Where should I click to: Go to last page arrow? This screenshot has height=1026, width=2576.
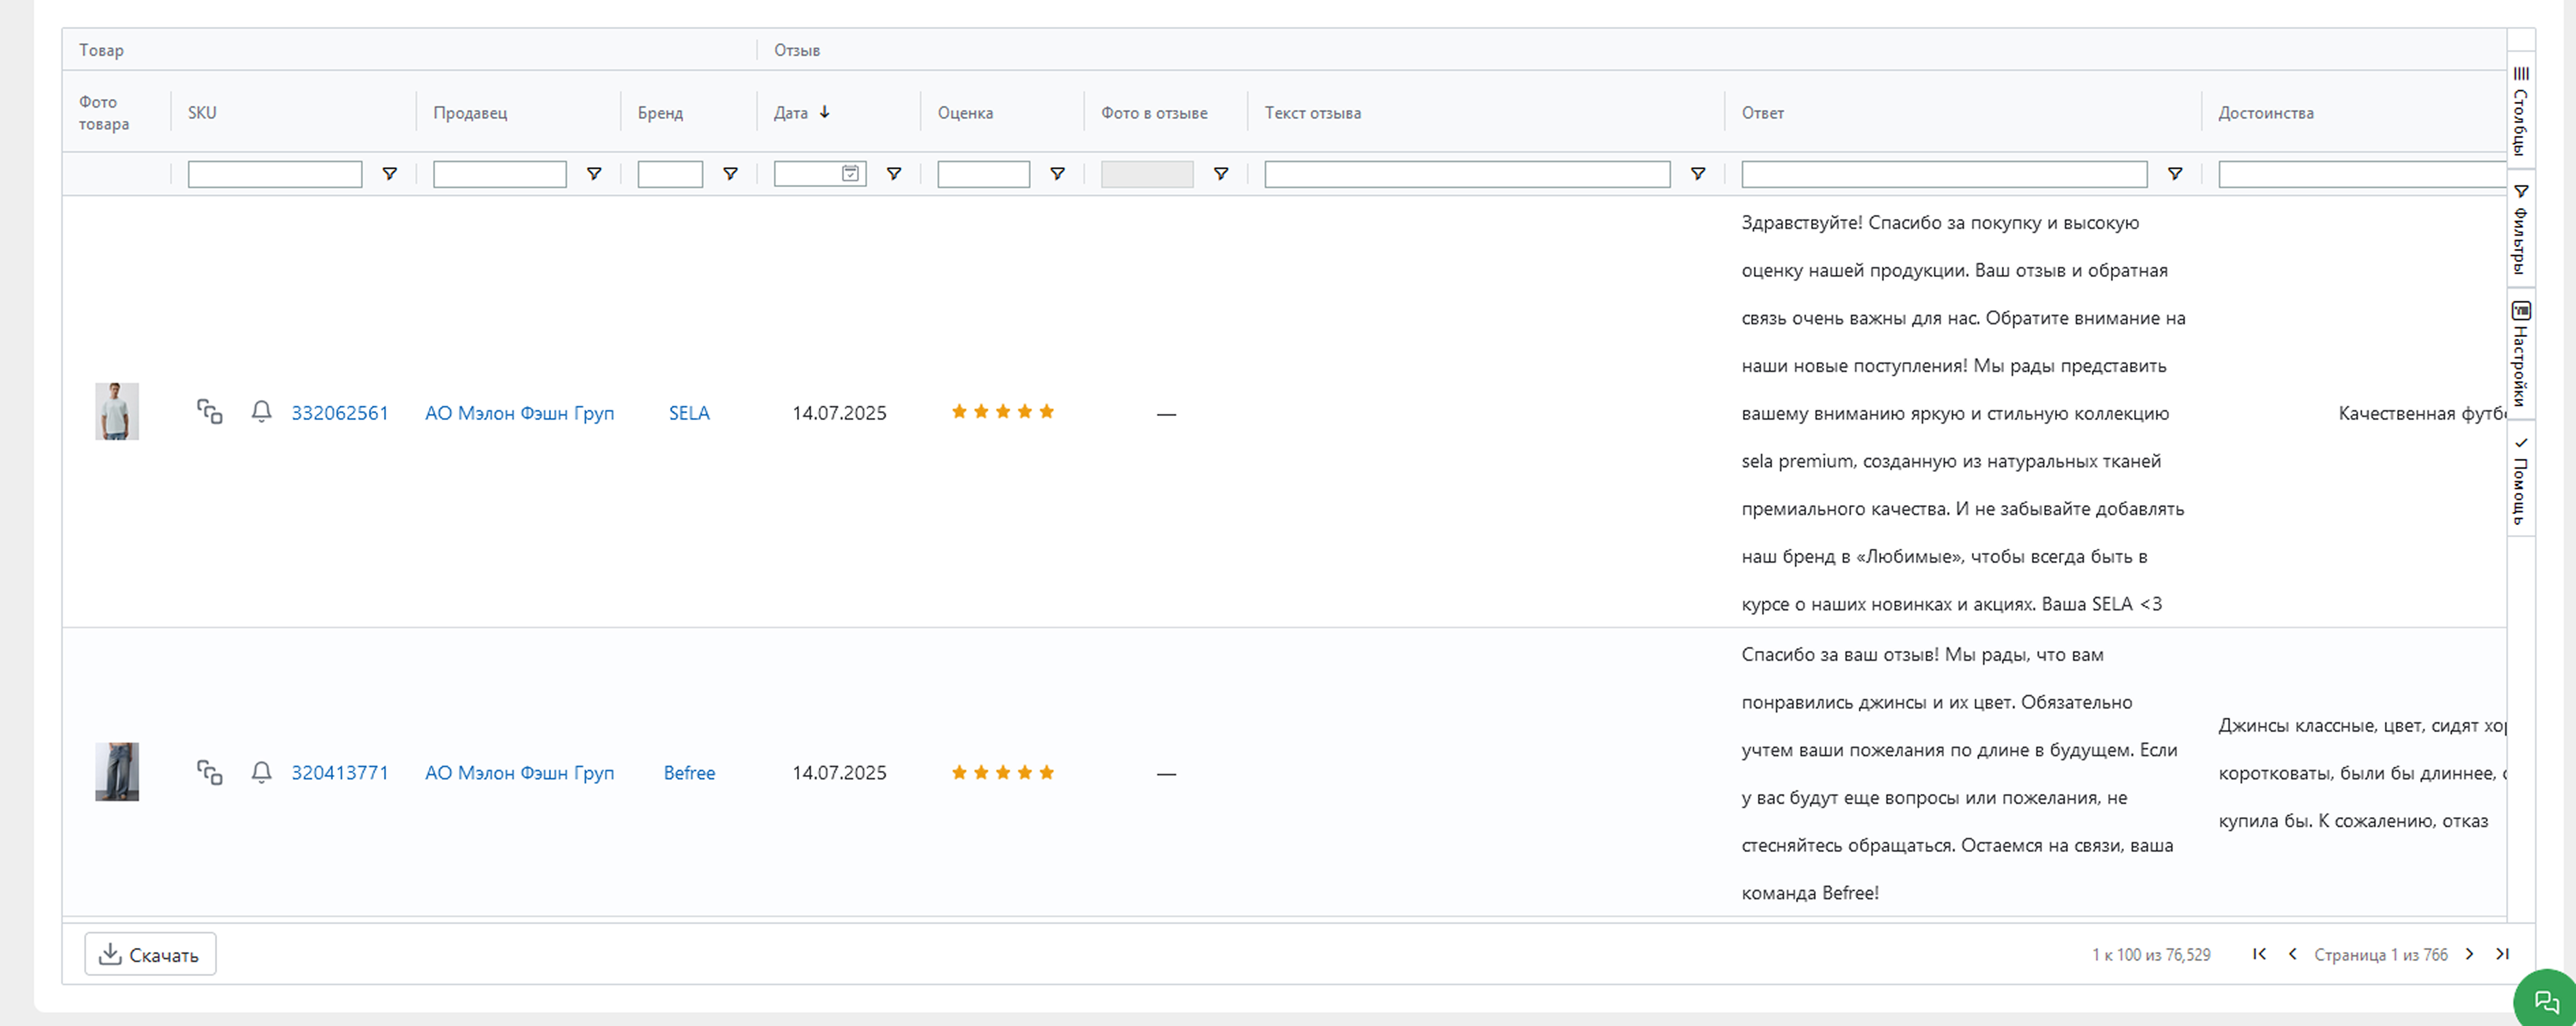pos(2502,954)
